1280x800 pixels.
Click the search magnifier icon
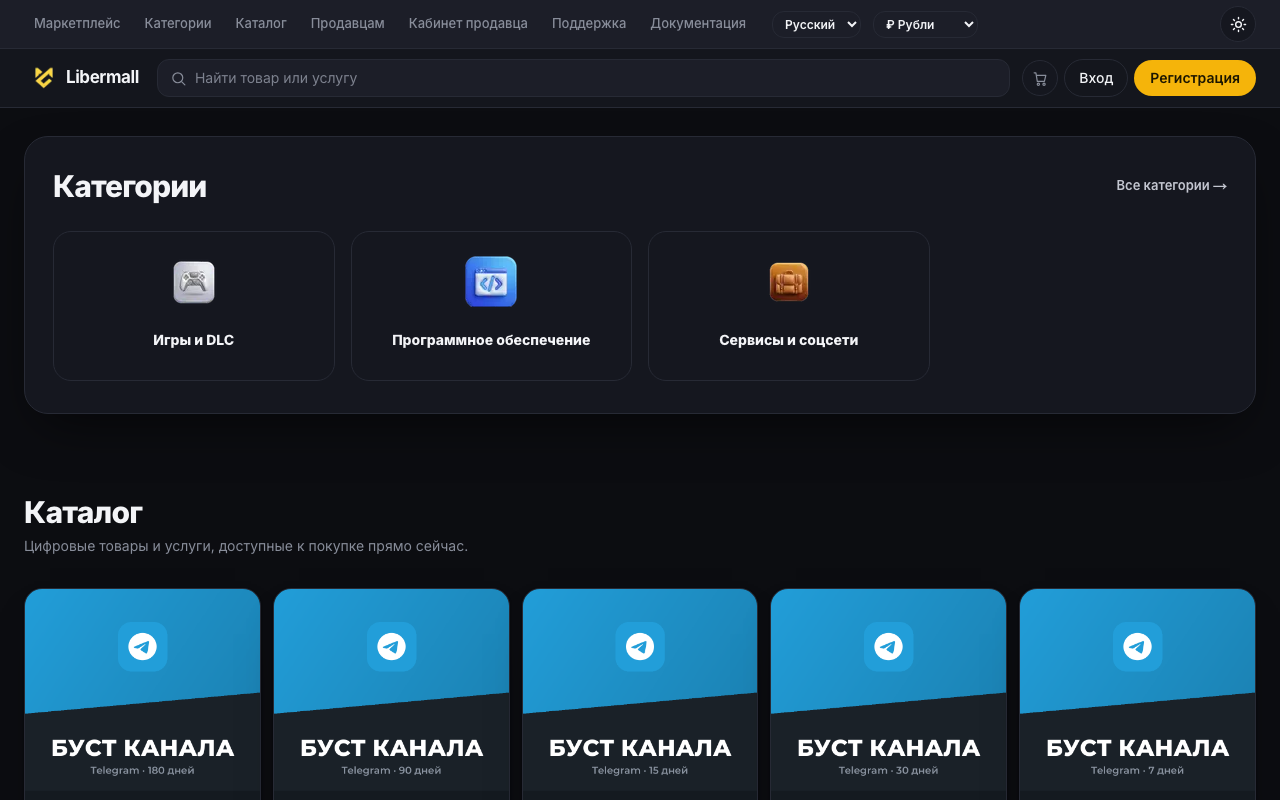[x=179, y=78]
